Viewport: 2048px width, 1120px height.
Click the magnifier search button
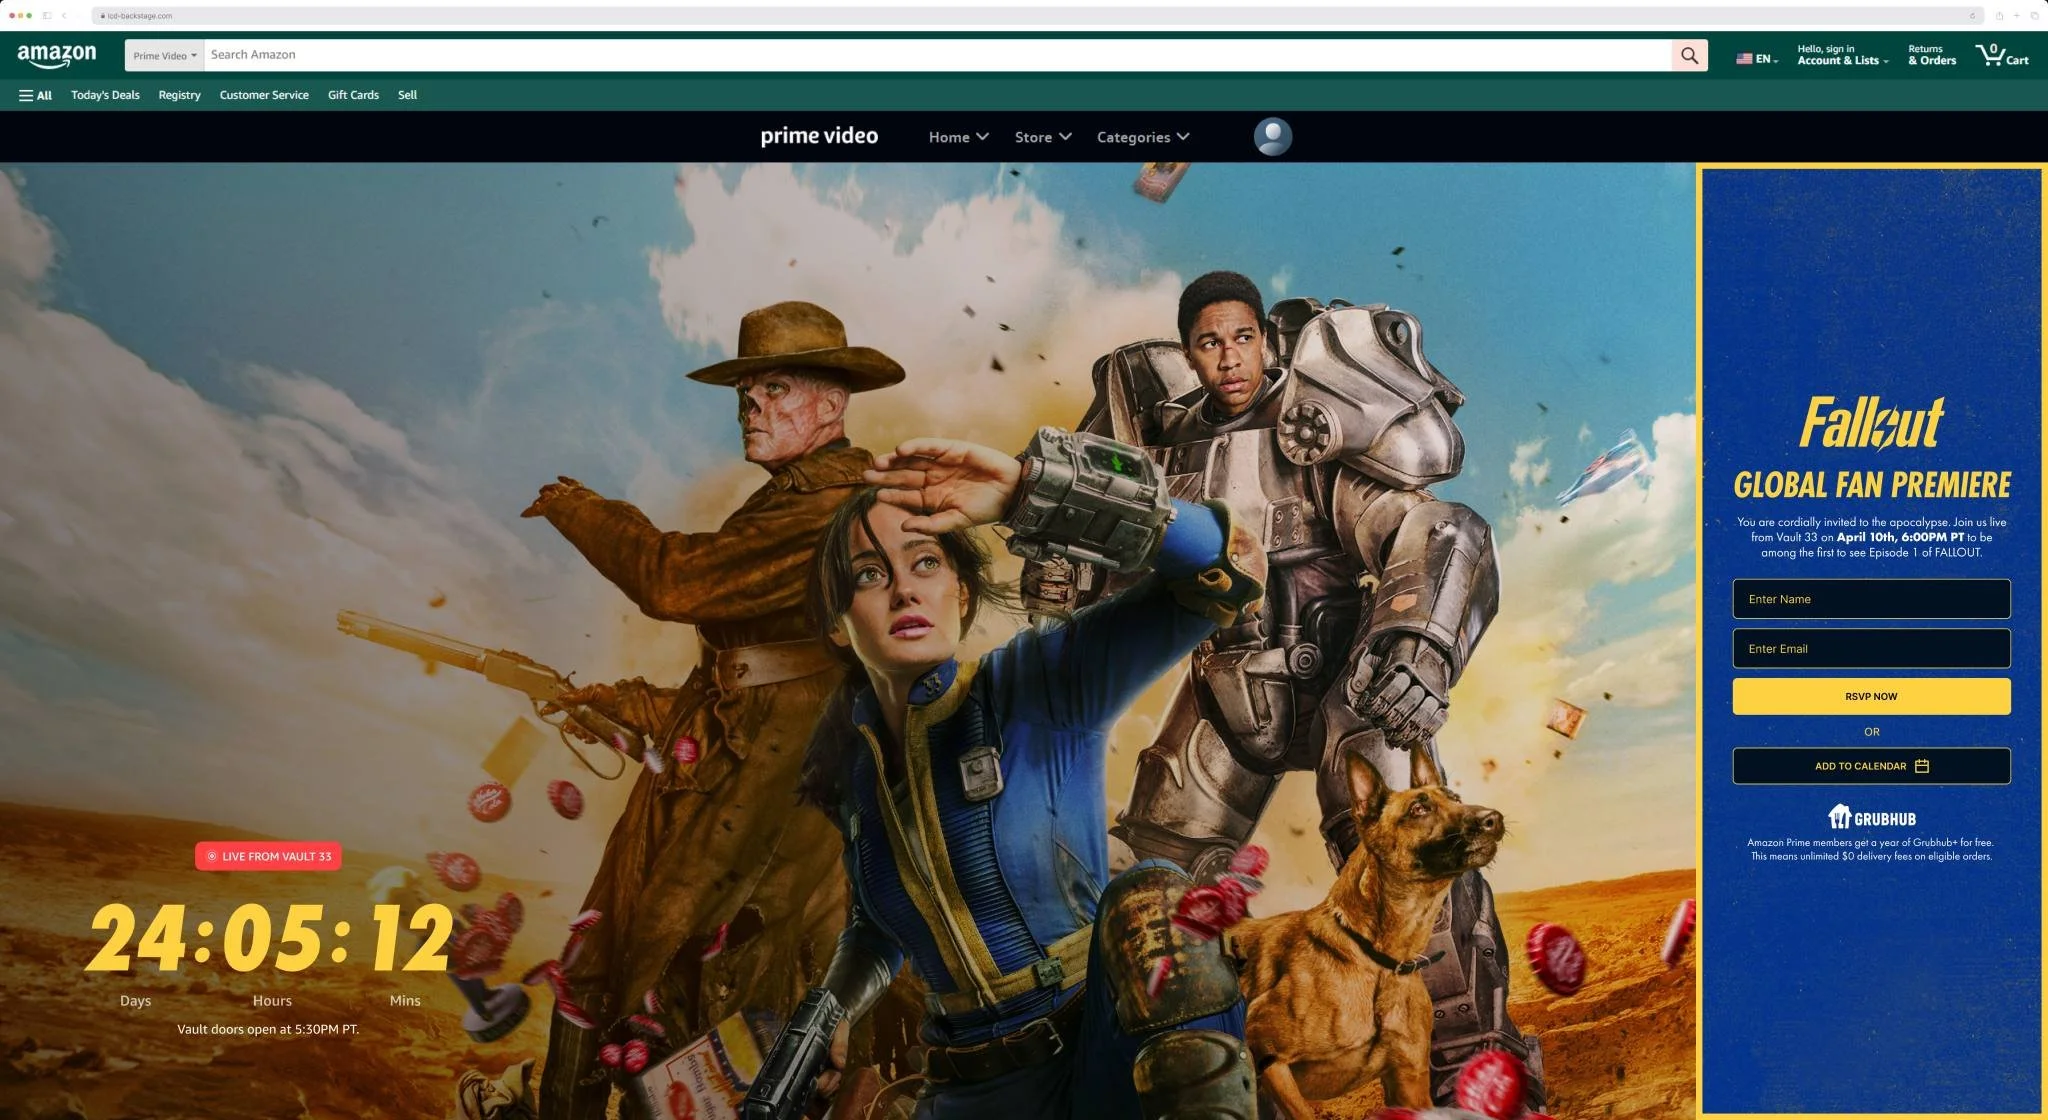[1689, 55]
